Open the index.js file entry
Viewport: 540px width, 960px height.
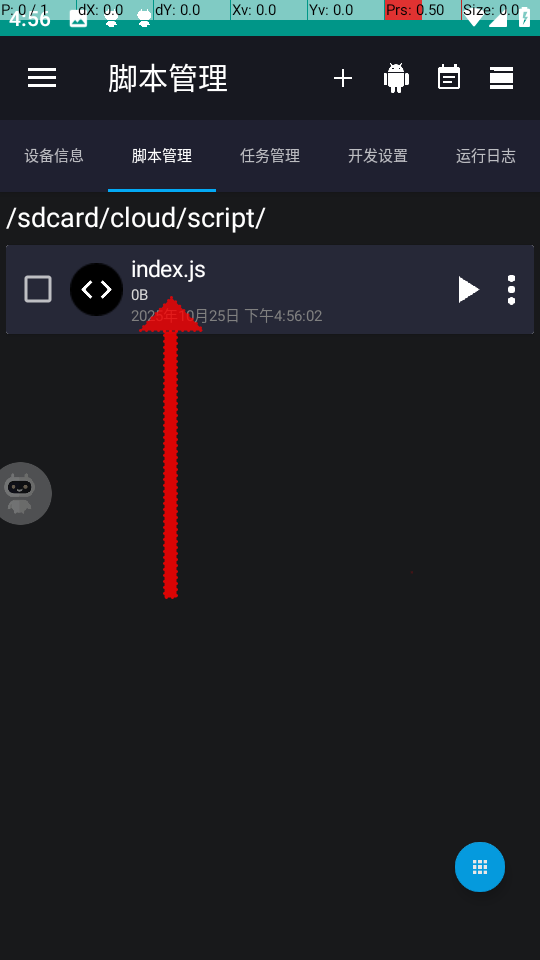point(270,290)
